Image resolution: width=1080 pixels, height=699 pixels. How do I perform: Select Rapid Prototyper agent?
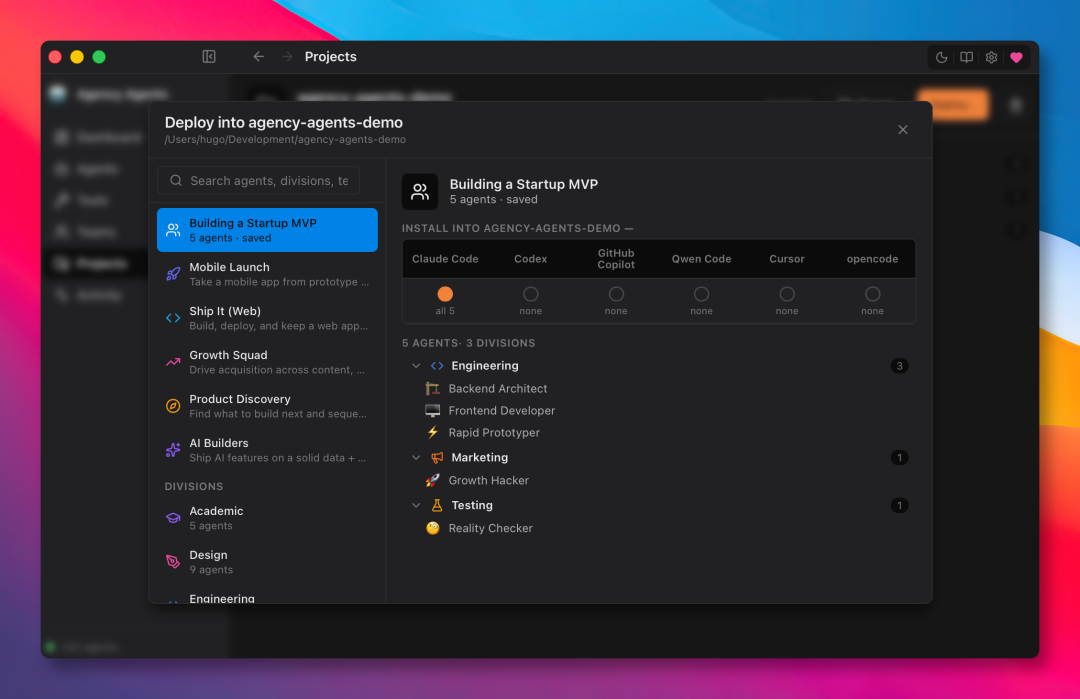point(494,432)
